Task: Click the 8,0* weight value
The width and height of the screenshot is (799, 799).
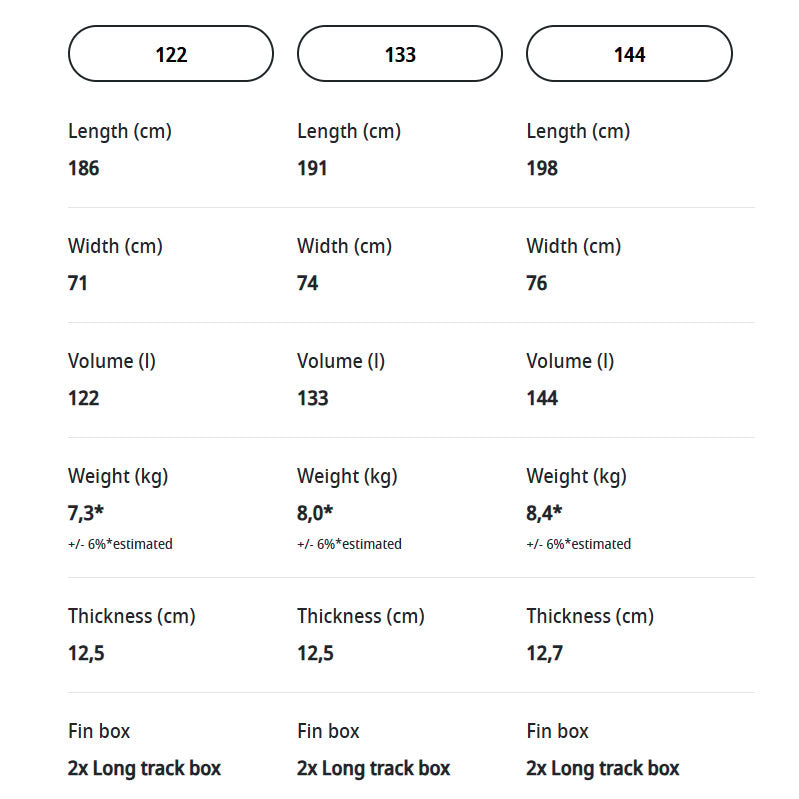Action: [315, 512]
